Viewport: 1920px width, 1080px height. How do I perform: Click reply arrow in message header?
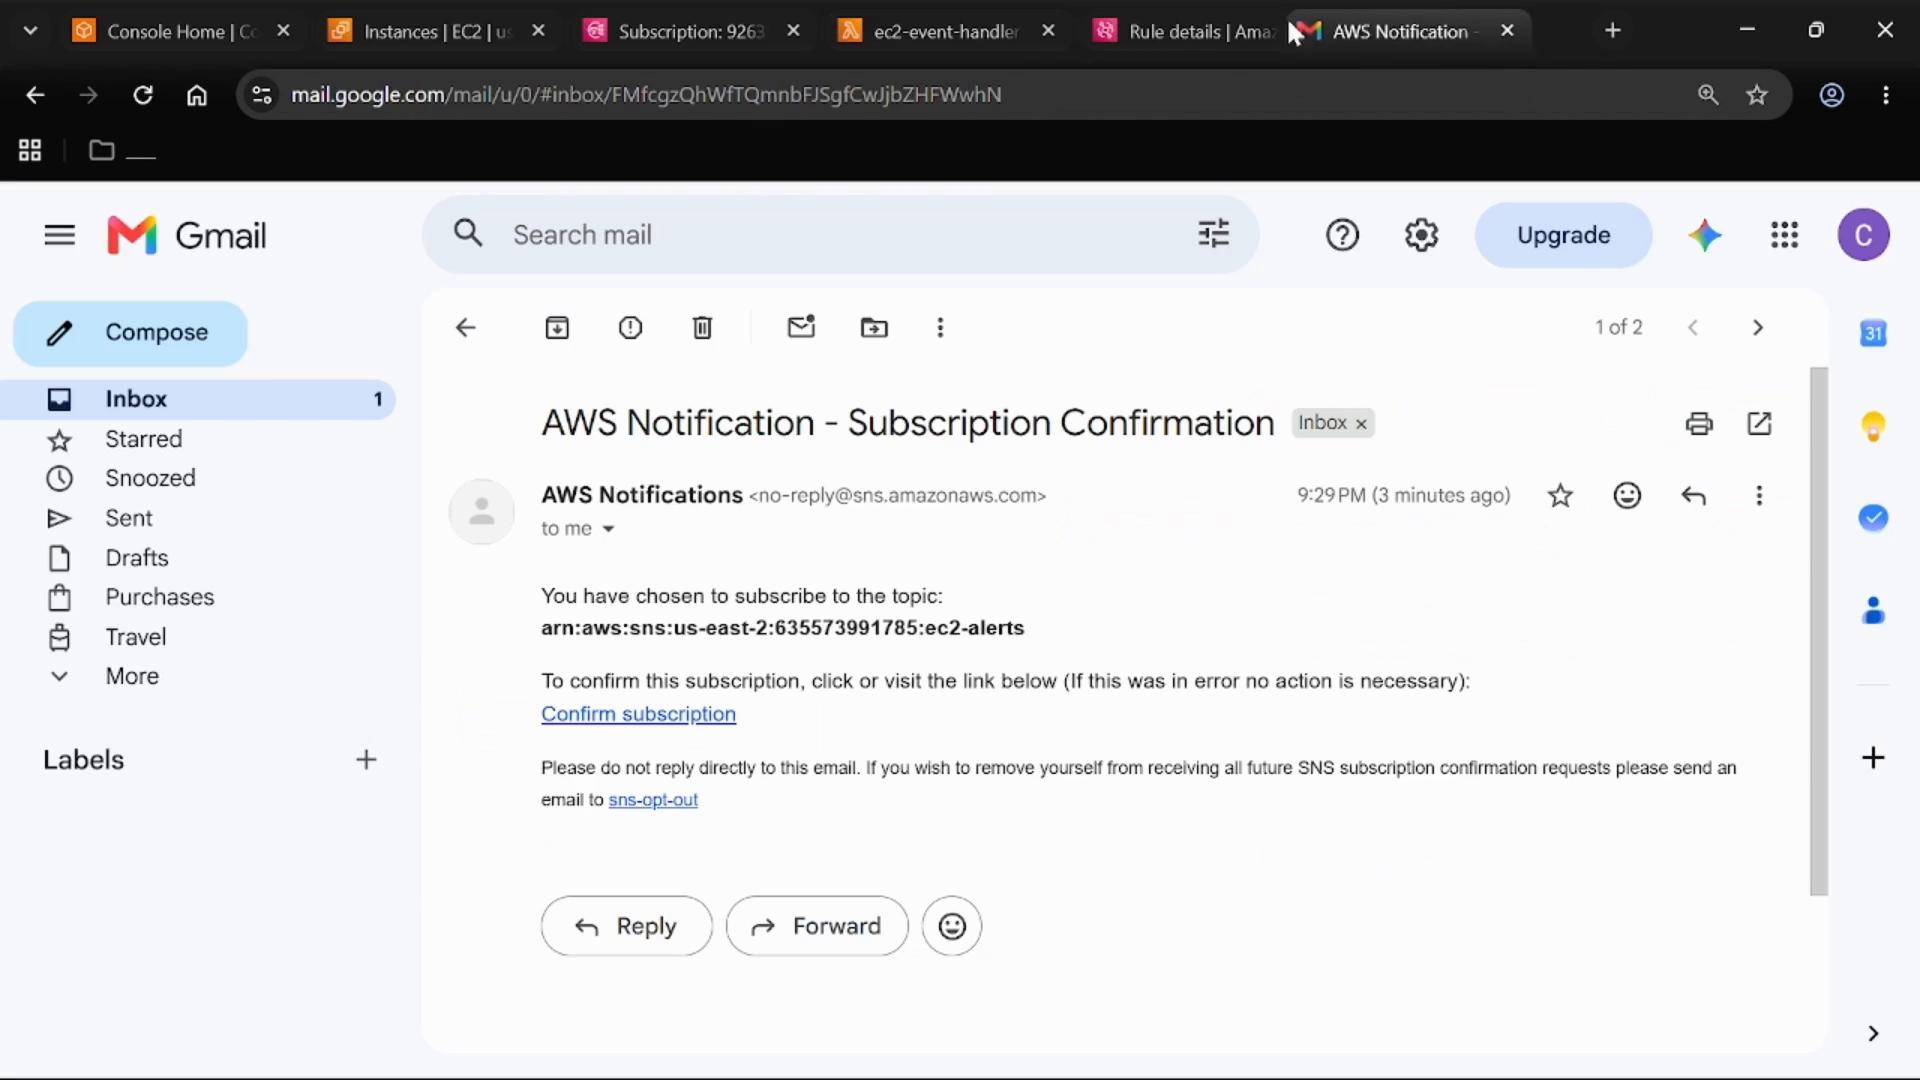1693,496
